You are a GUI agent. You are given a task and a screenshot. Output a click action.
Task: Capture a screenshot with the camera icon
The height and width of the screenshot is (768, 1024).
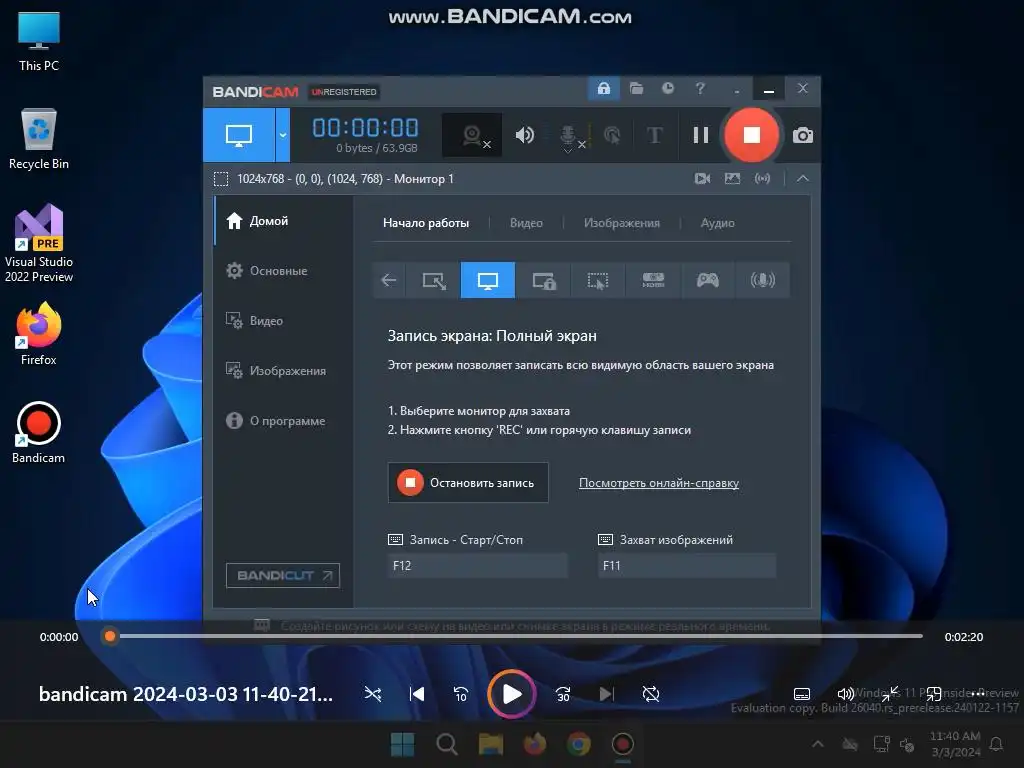803,135
